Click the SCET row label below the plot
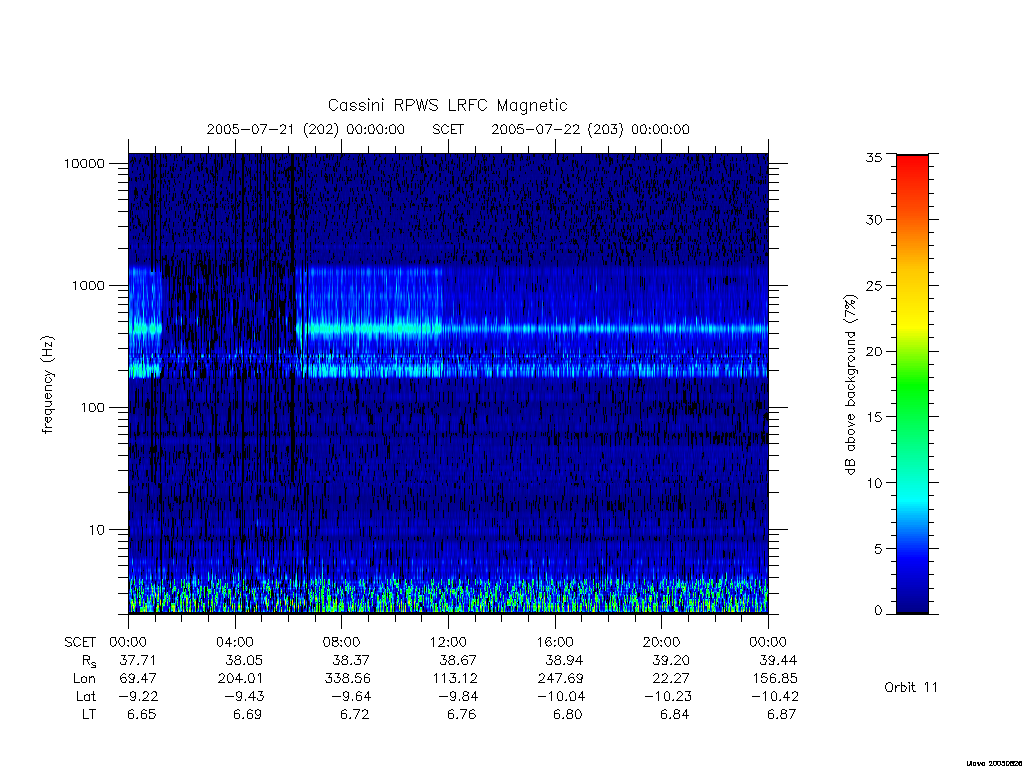Viewport: 1024px width, 768px height. click(x=80, y=643)
